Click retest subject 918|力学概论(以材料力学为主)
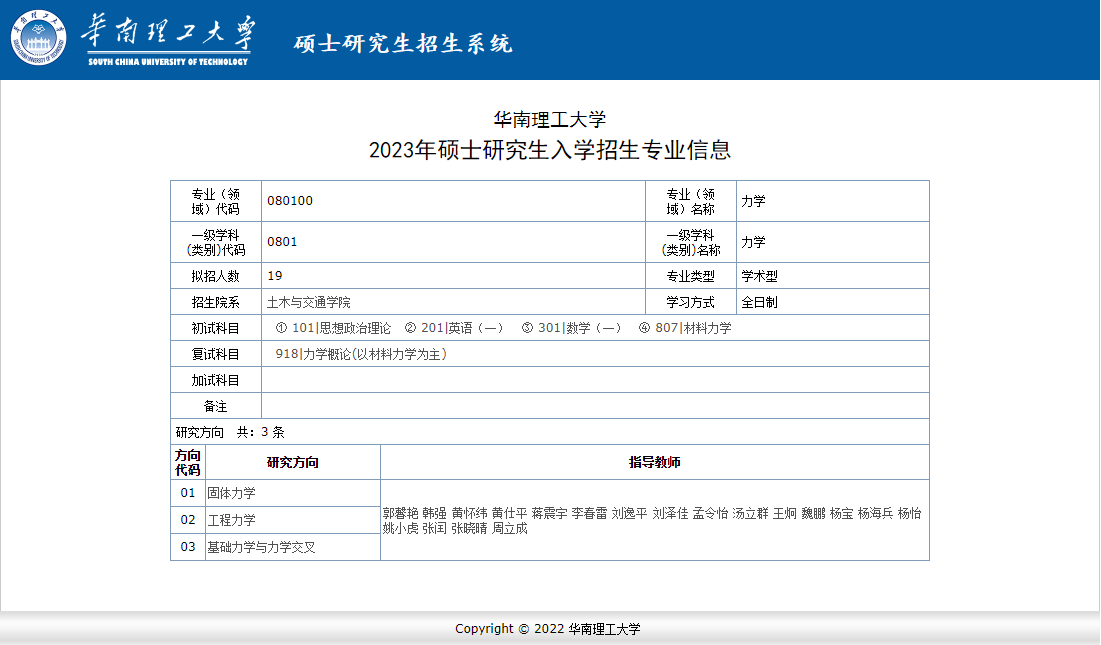This screenshot has height=645, width=1101. pos(361,354)
